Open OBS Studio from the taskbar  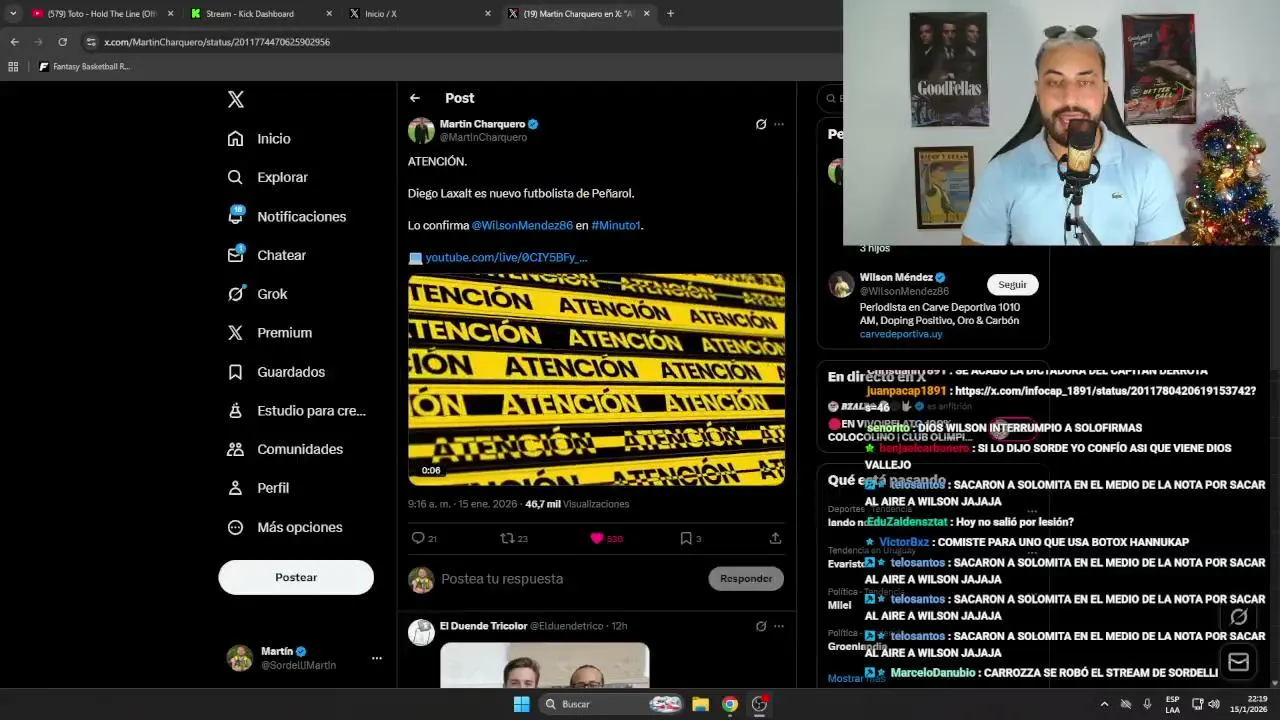(759, 704)
